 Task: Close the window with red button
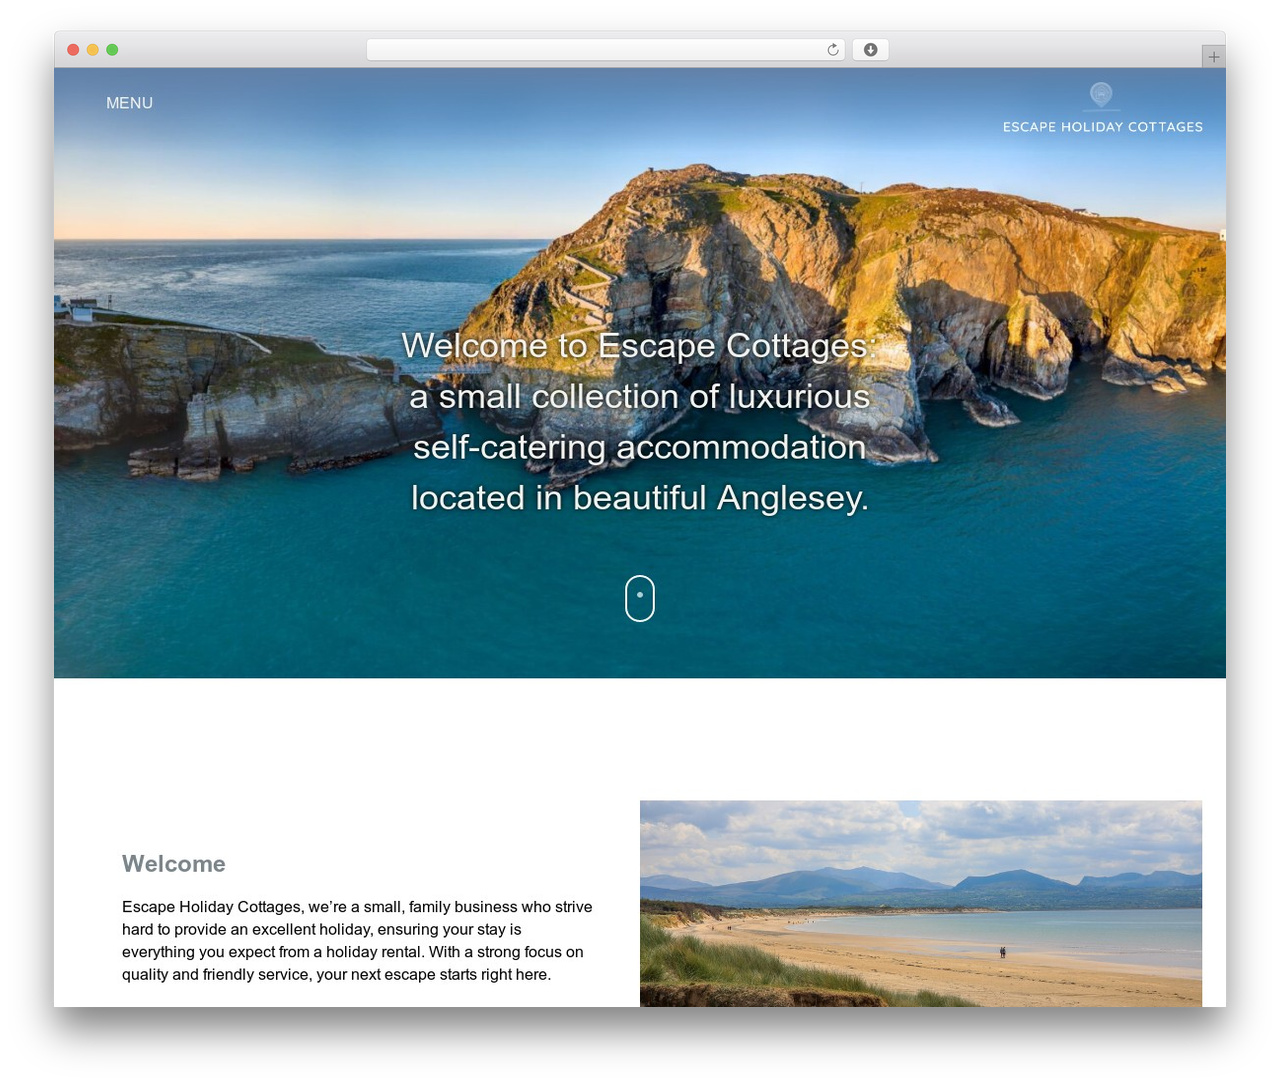point(73,50)
